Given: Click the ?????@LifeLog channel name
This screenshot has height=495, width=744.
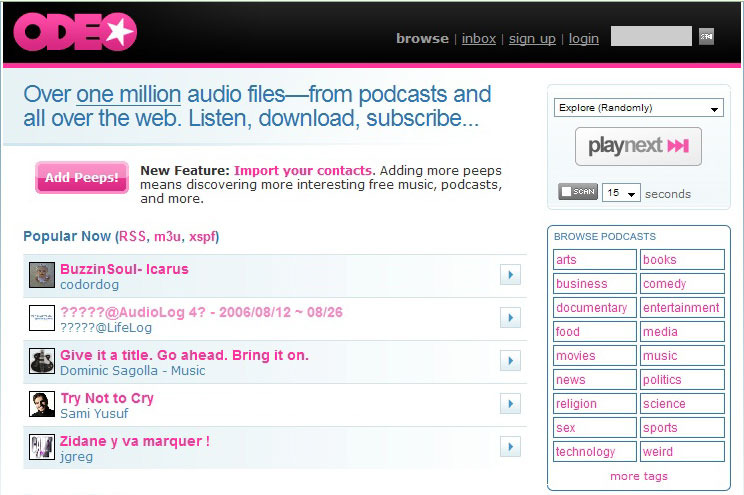Looking at the screenshot, I should click(x=106, y=328).
